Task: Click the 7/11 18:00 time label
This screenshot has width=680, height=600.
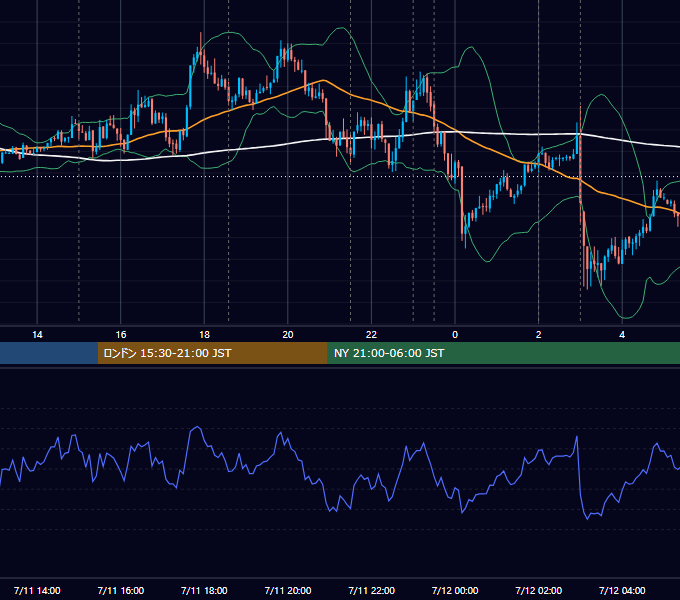Action: 204,590
